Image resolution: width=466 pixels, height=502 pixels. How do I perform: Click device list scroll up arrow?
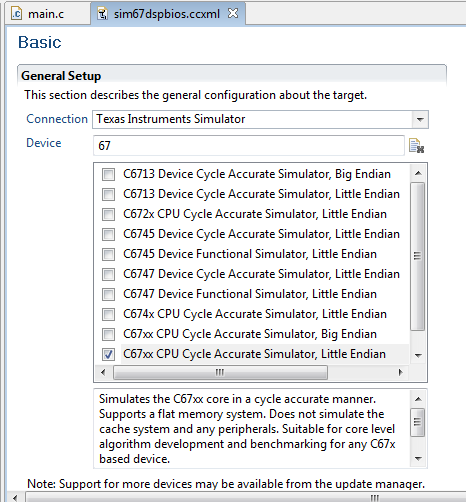tap(418, 173)
